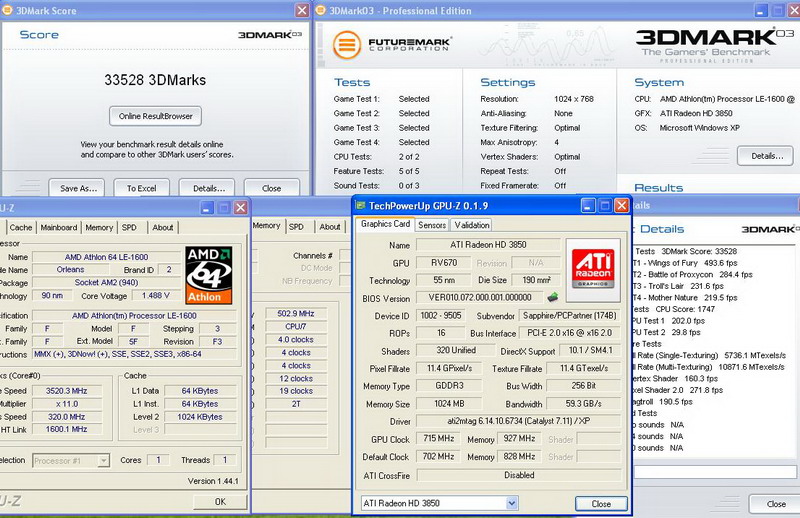Select SPD tab in the rear CPU-Z window
The height and width of the screenshot is (518, 800).
(x=296, y=227)
